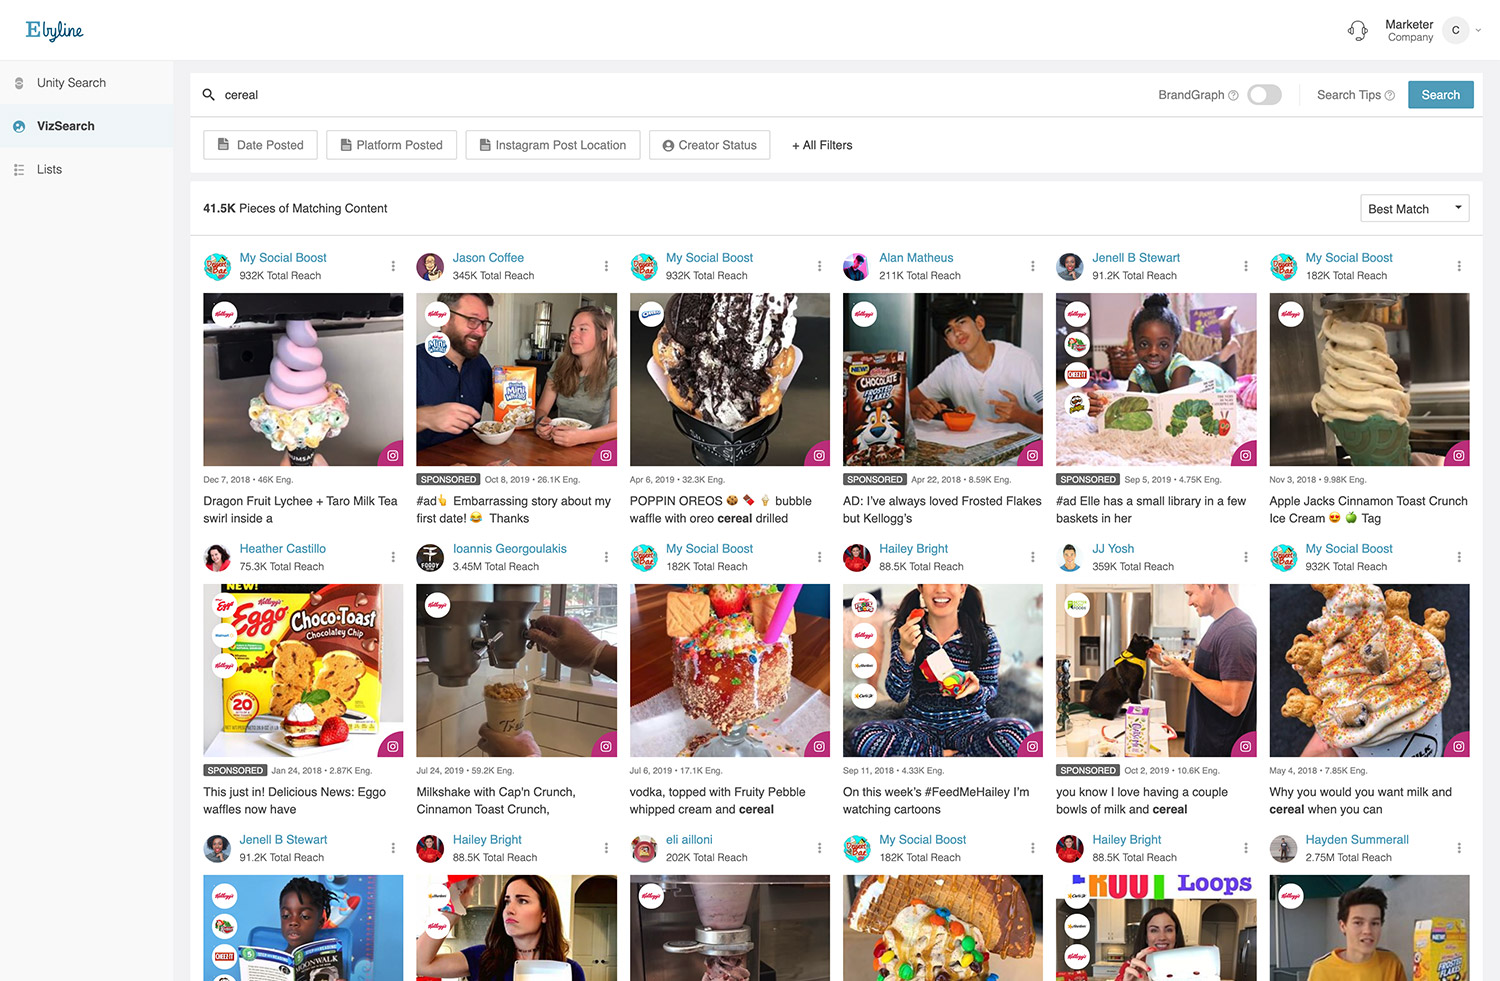1500x981 pixels.
Task: Click Alan Matheus's profile avatar
Action: click(x=857, y=267)
